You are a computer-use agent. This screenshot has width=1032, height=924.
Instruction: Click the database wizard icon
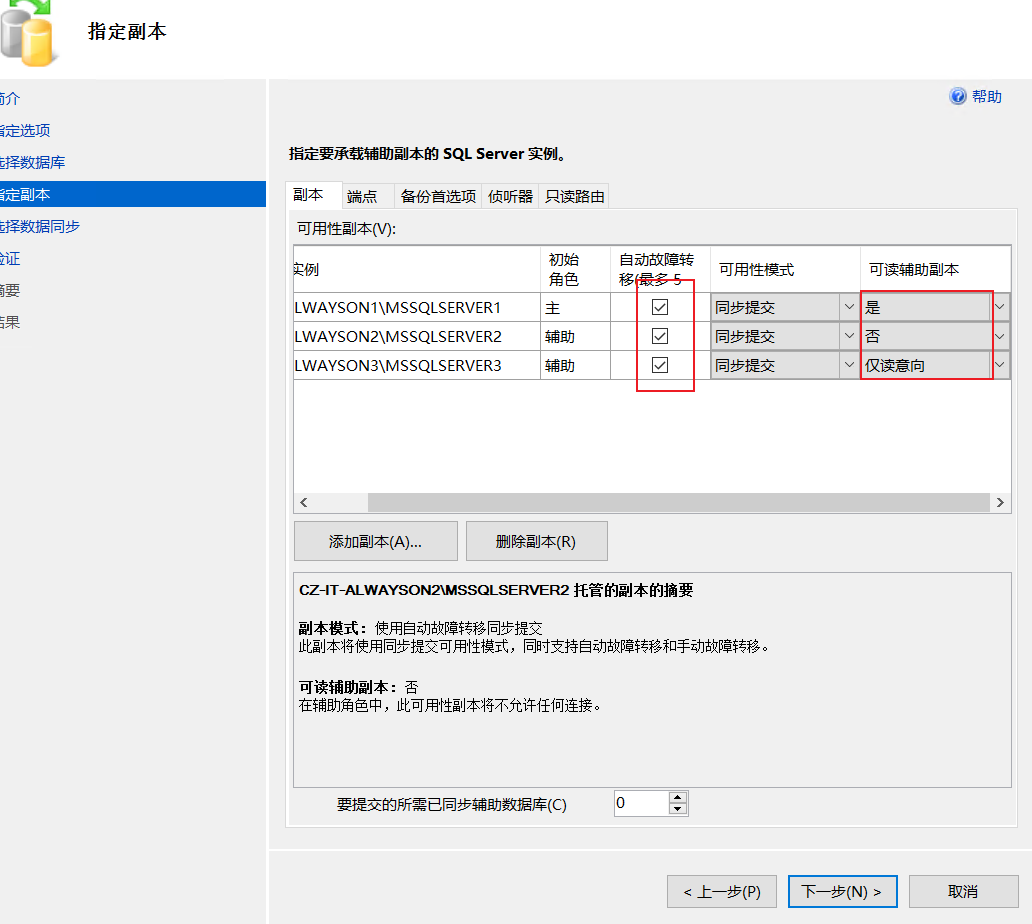[27, 34]
